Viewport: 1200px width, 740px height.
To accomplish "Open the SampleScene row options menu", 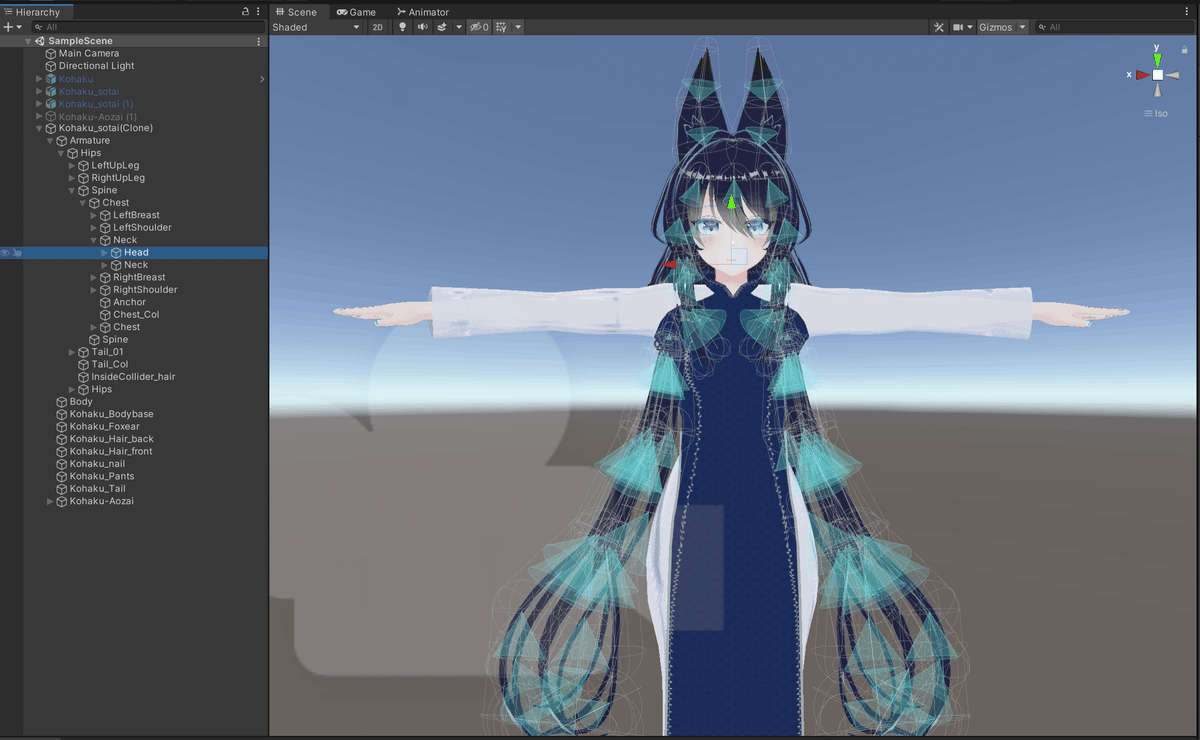I will click(259, 41).
